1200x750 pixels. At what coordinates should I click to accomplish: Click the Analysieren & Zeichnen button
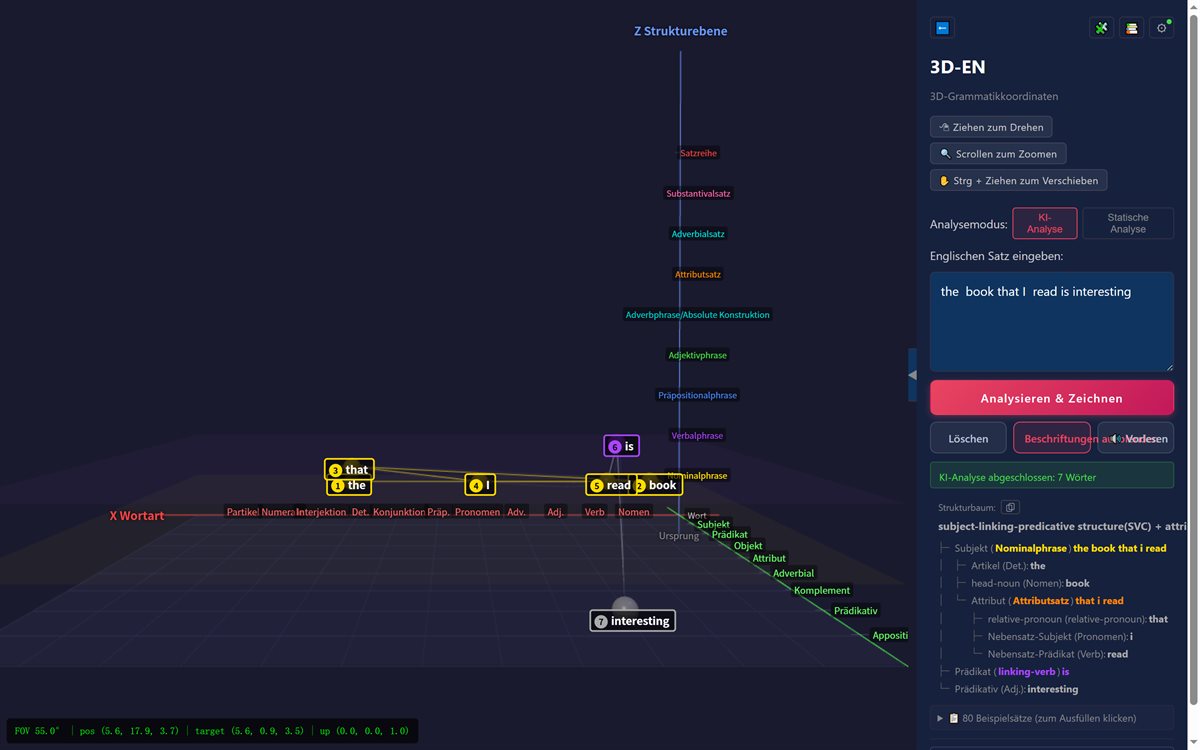click(1052, 398)
